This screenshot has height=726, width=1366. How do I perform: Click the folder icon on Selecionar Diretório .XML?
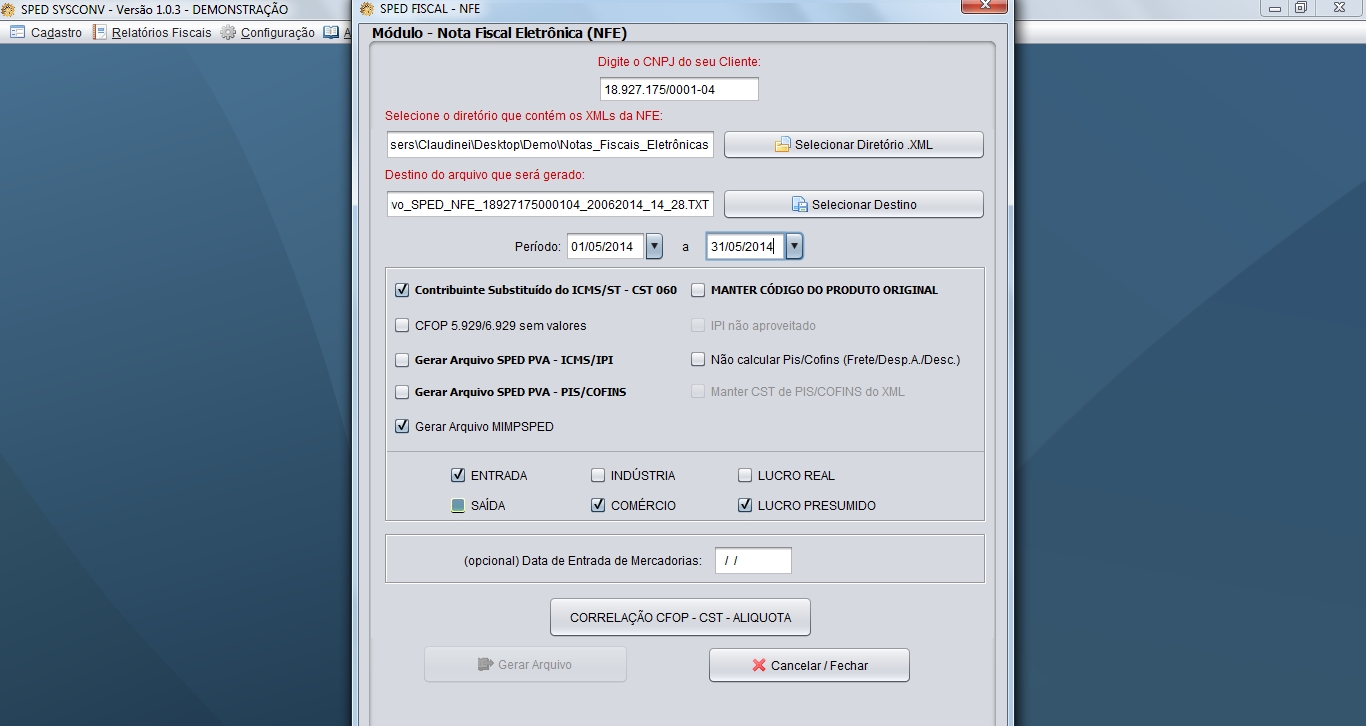[x=783, y=145]
